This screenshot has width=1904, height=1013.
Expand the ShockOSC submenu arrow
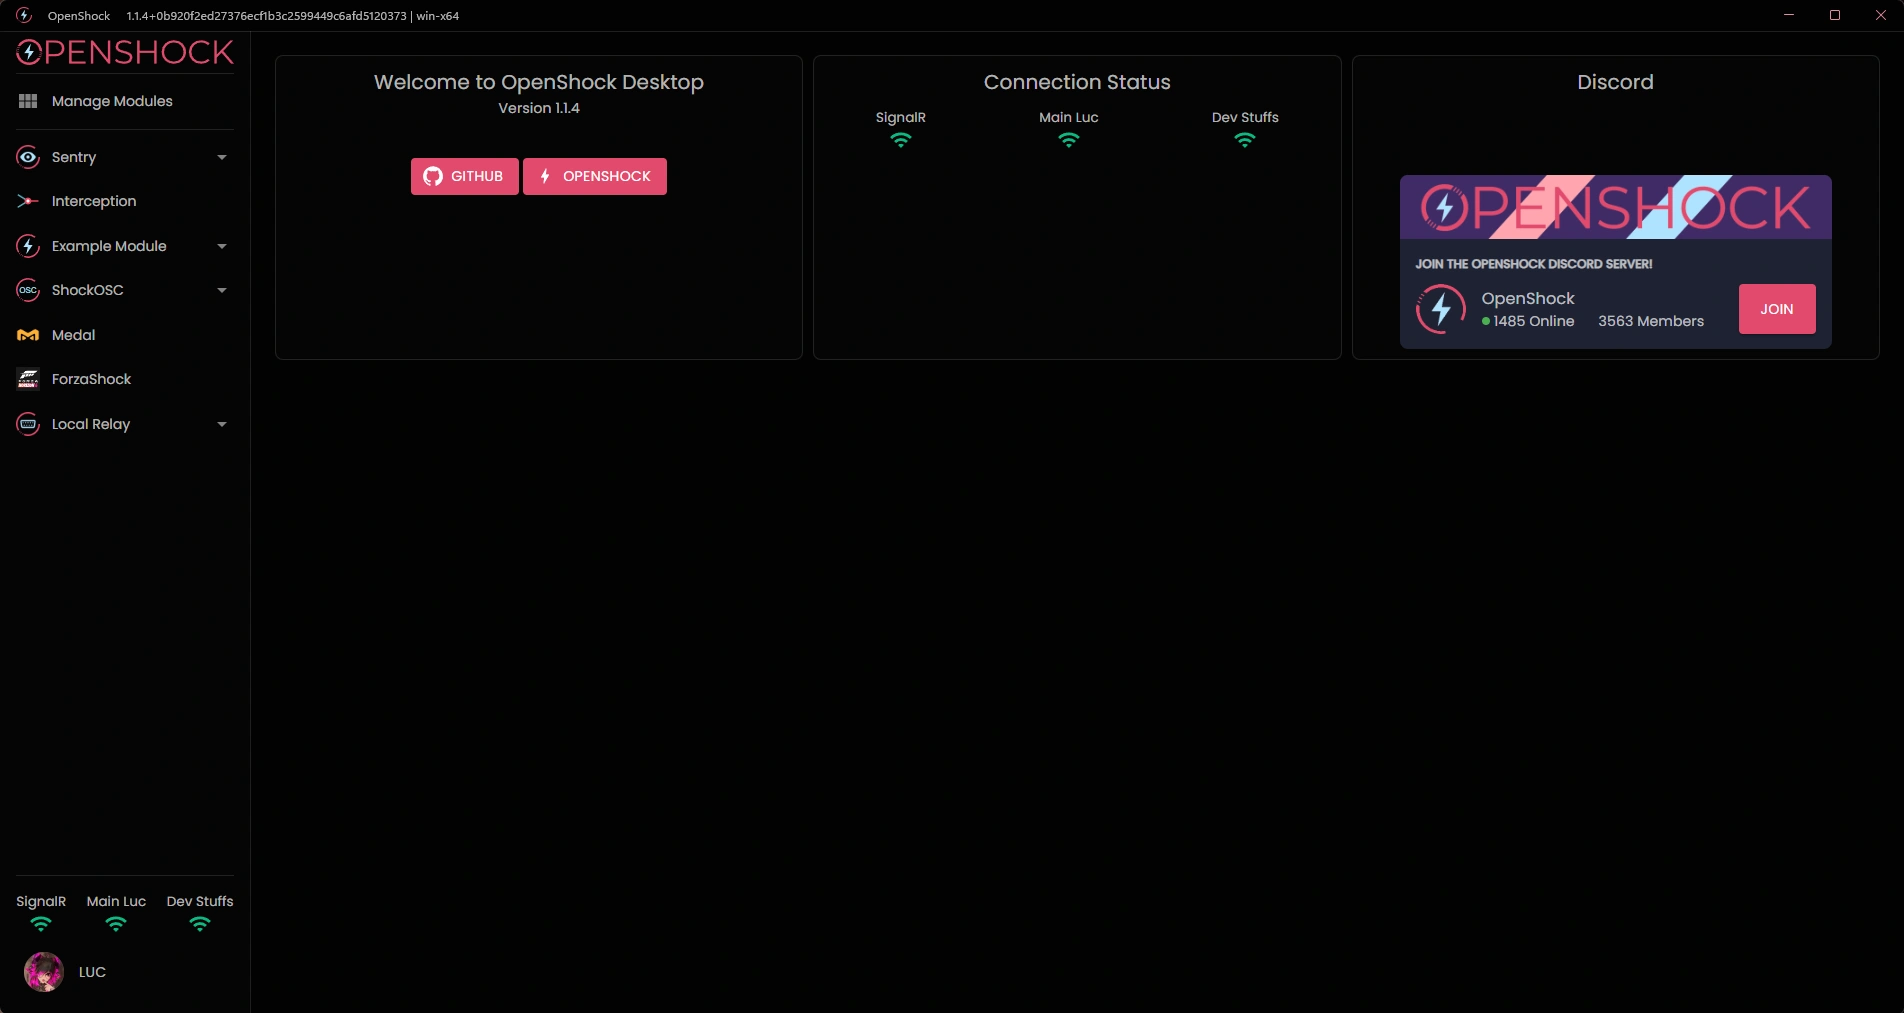[222, 290]
